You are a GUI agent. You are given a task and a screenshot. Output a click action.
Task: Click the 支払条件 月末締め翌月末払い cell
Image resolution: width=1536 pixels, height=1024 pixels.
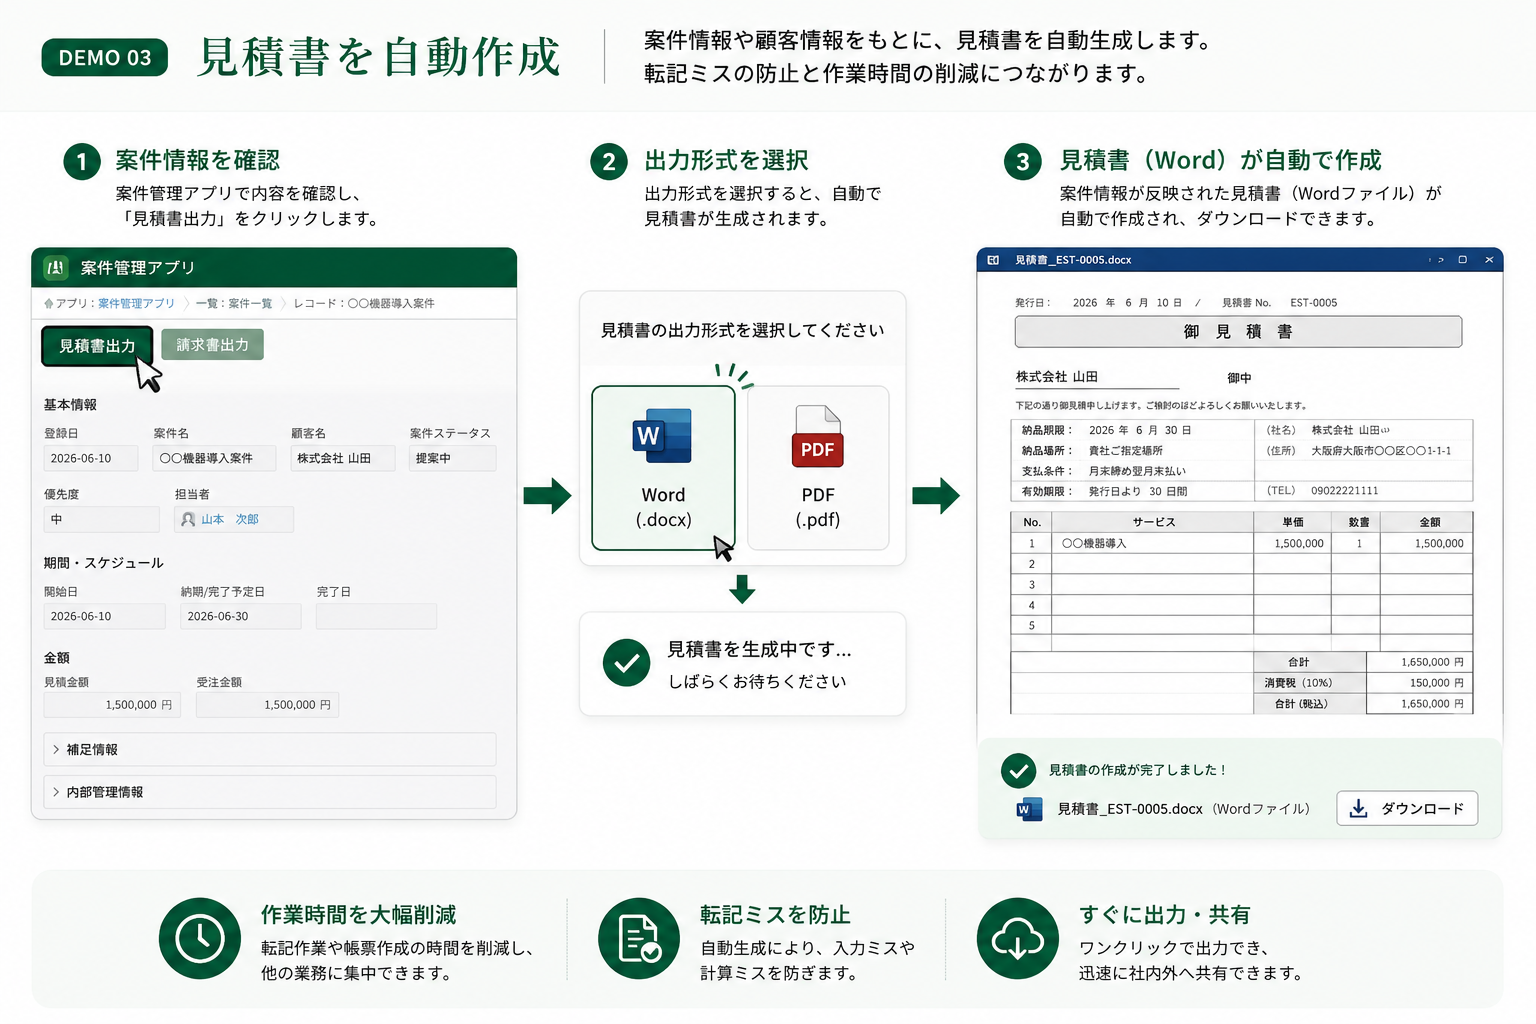pyautogui.click(x=1132, y=471)
